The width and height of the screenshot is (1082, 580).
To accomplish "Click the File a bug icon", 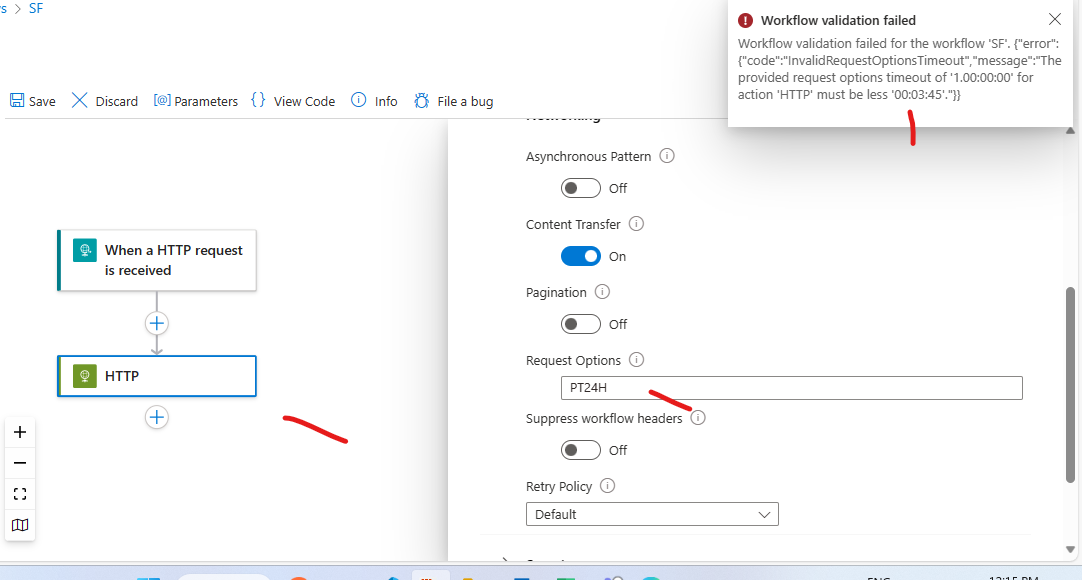I will point(421,100).
